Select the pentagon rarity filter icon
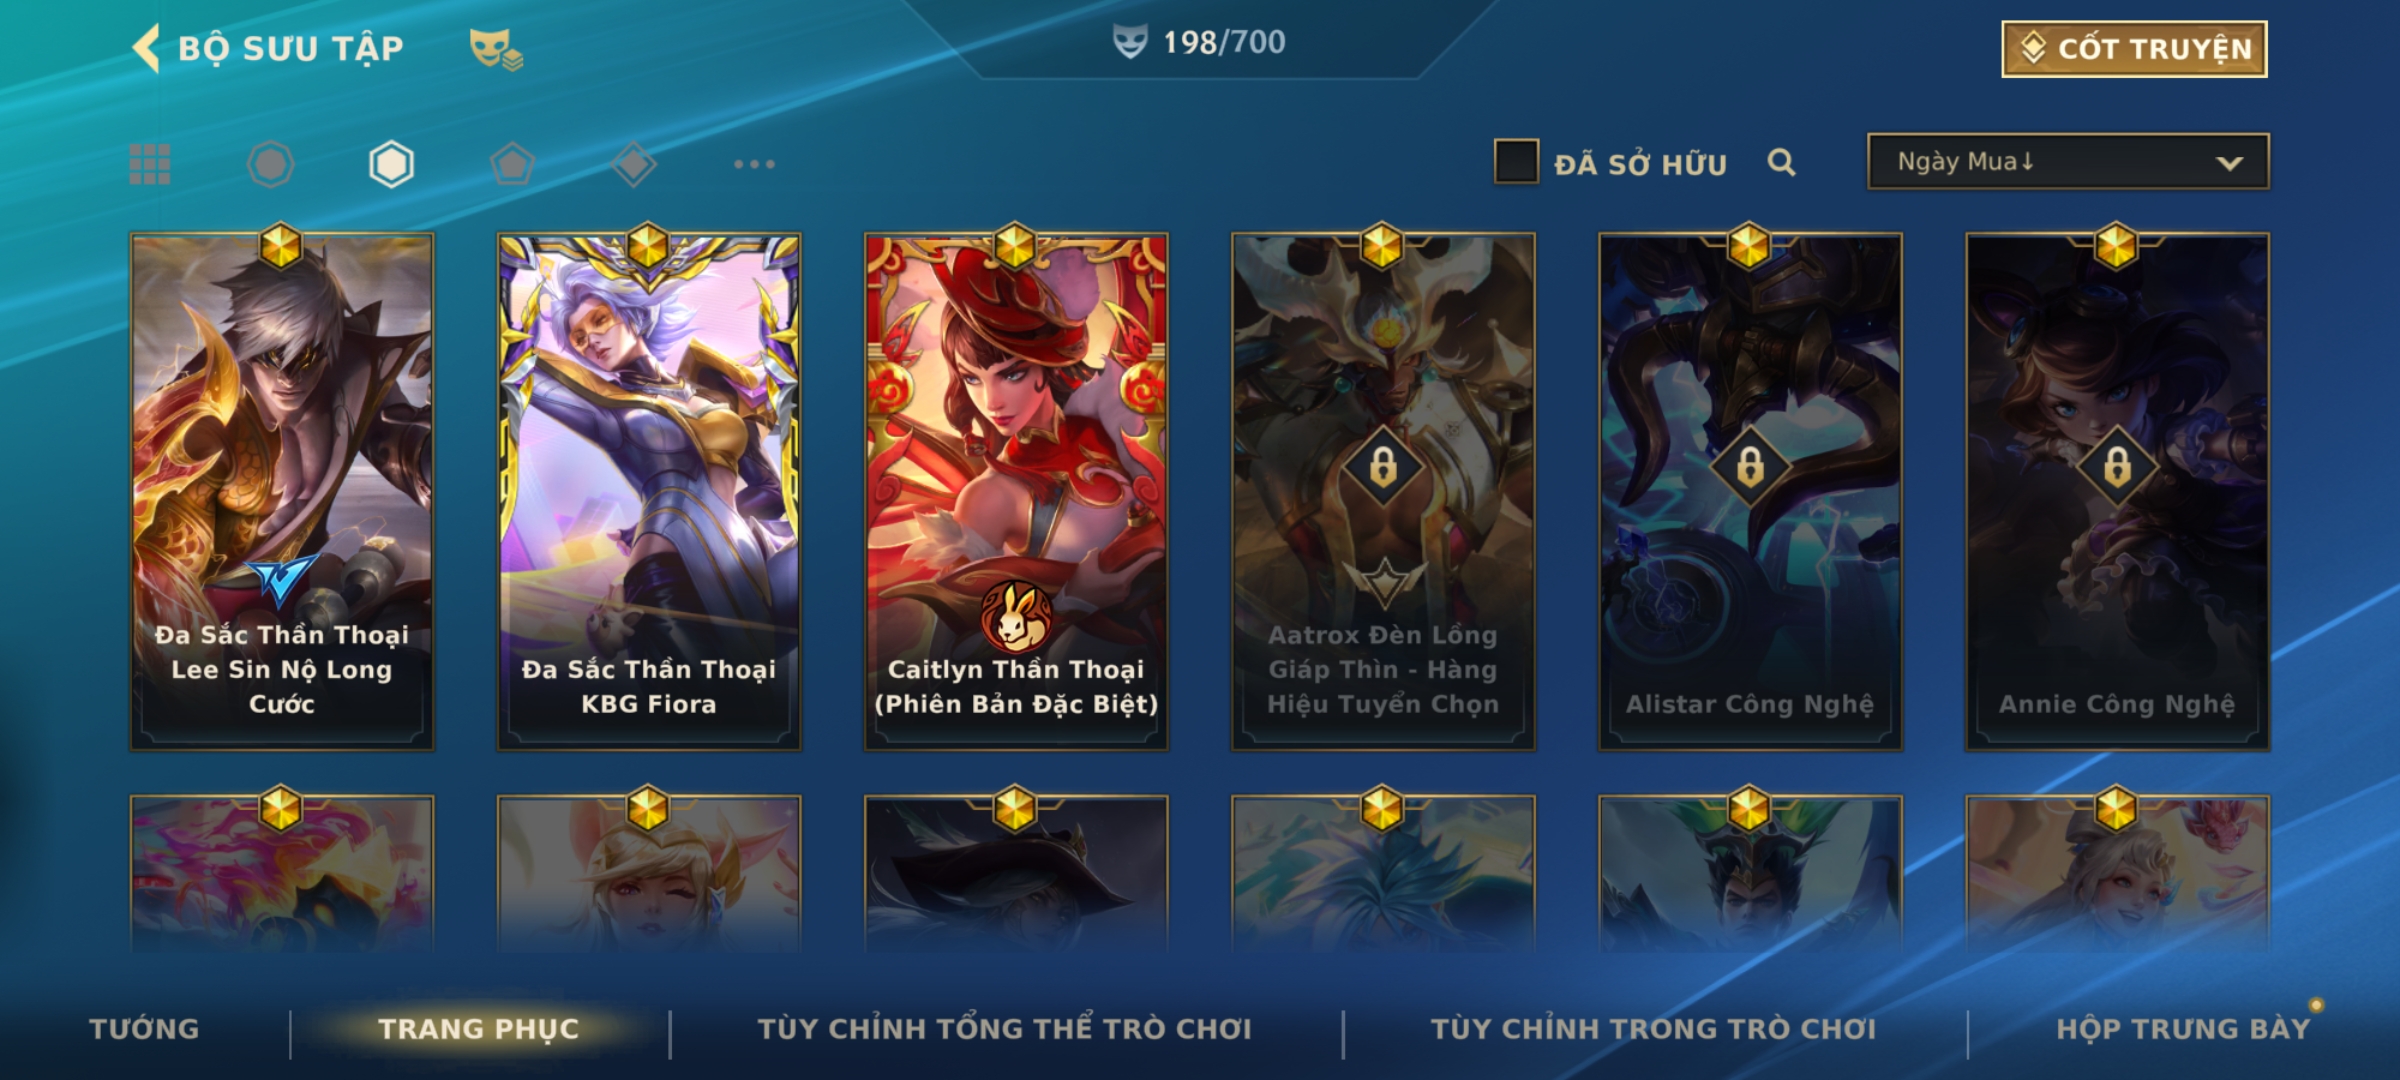The image size is (2400, 1080). (x=512, y=164)
